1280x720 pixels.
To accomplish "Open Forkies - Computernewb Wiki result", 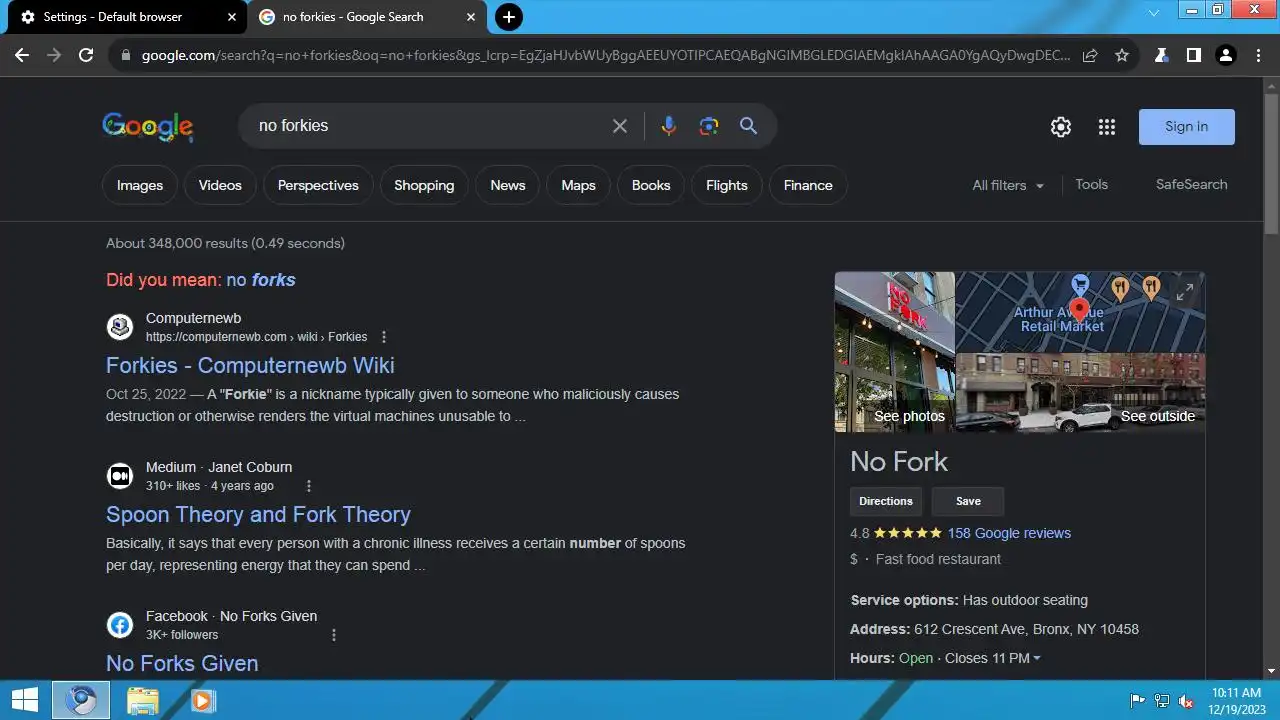I will click(x=250, y=365).
